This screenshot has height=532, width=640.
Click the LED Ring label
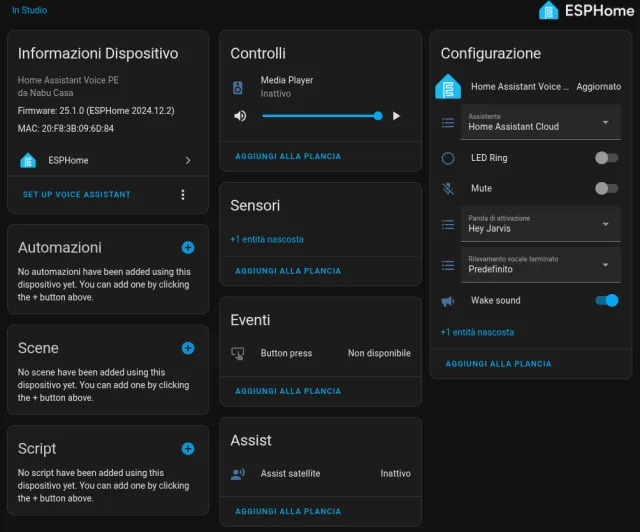[489, 158]
